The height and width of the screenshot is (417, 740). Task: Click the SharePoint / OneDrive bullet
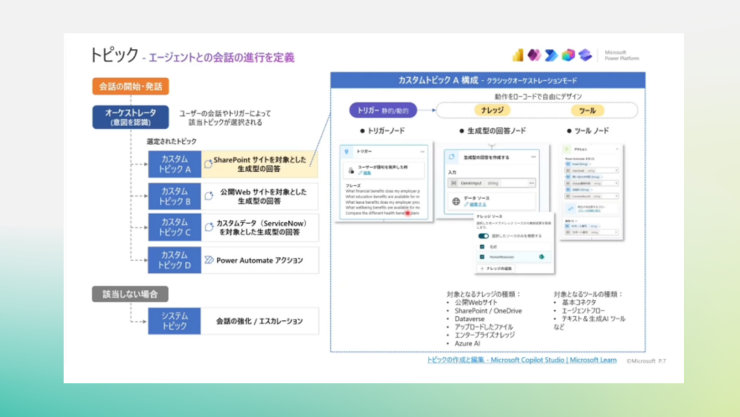(488, 311)
